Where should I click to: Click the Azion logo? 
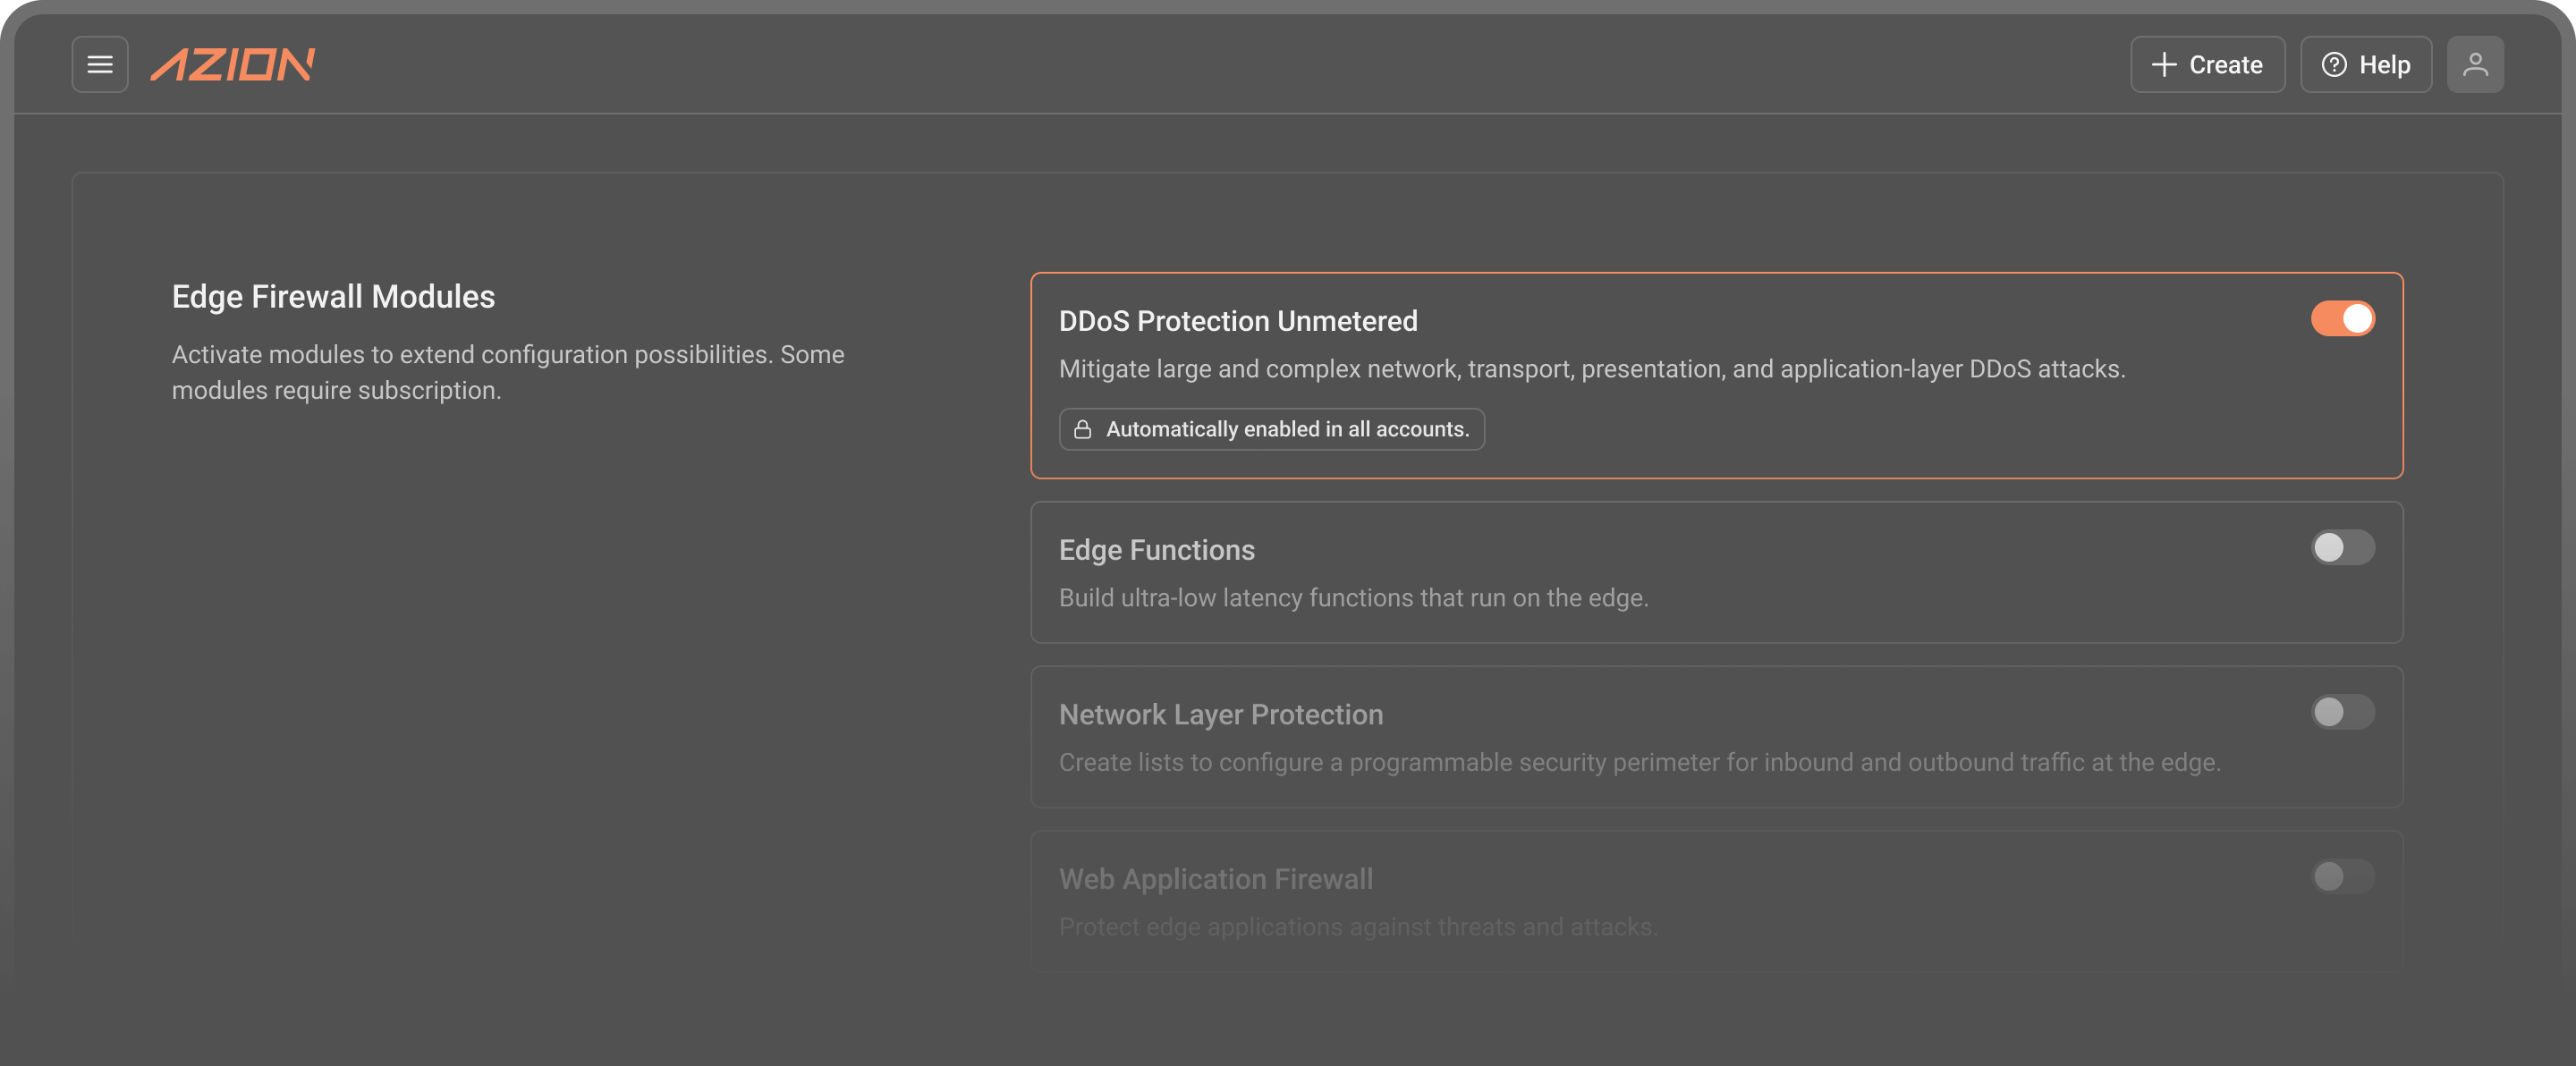coord(232,65)
